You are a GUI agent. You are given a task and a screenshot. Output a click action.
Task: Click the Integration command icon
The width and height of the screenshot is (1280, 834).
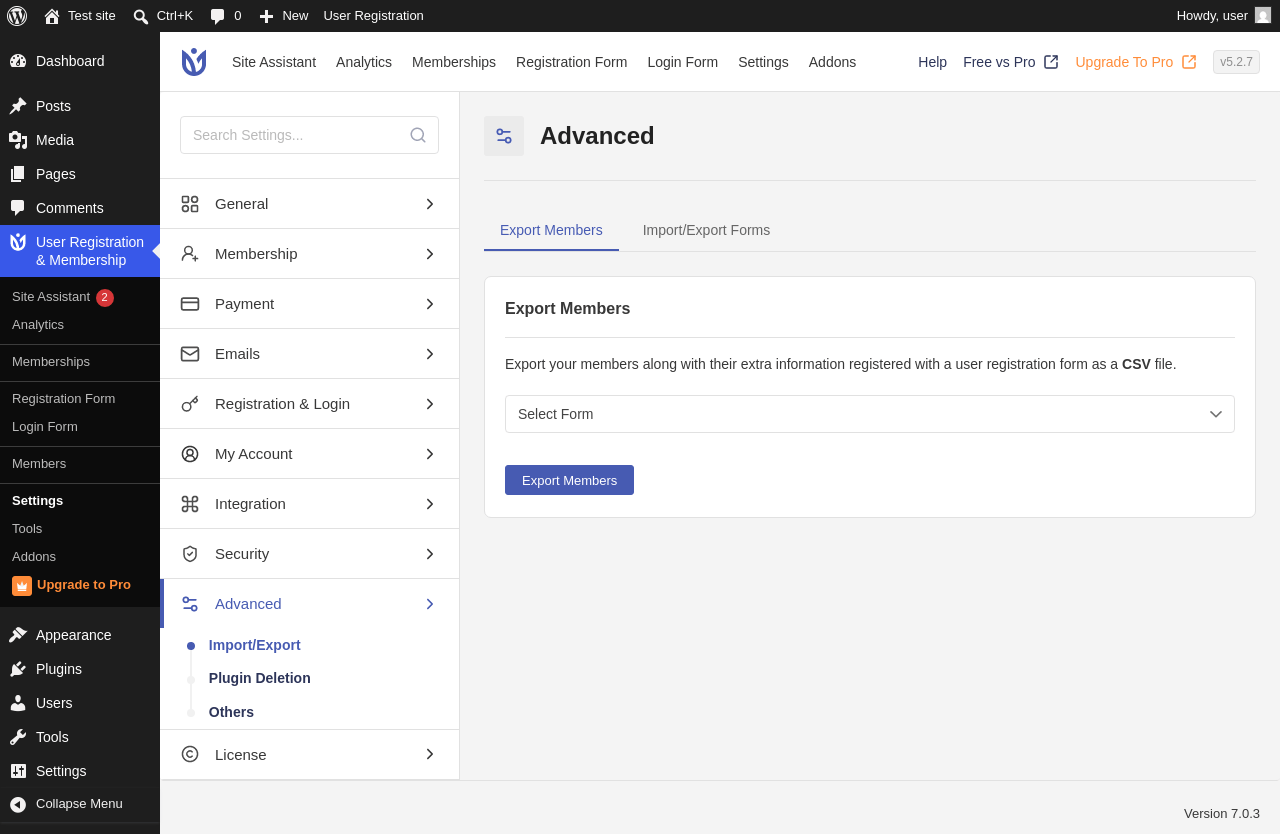(190, 504)
